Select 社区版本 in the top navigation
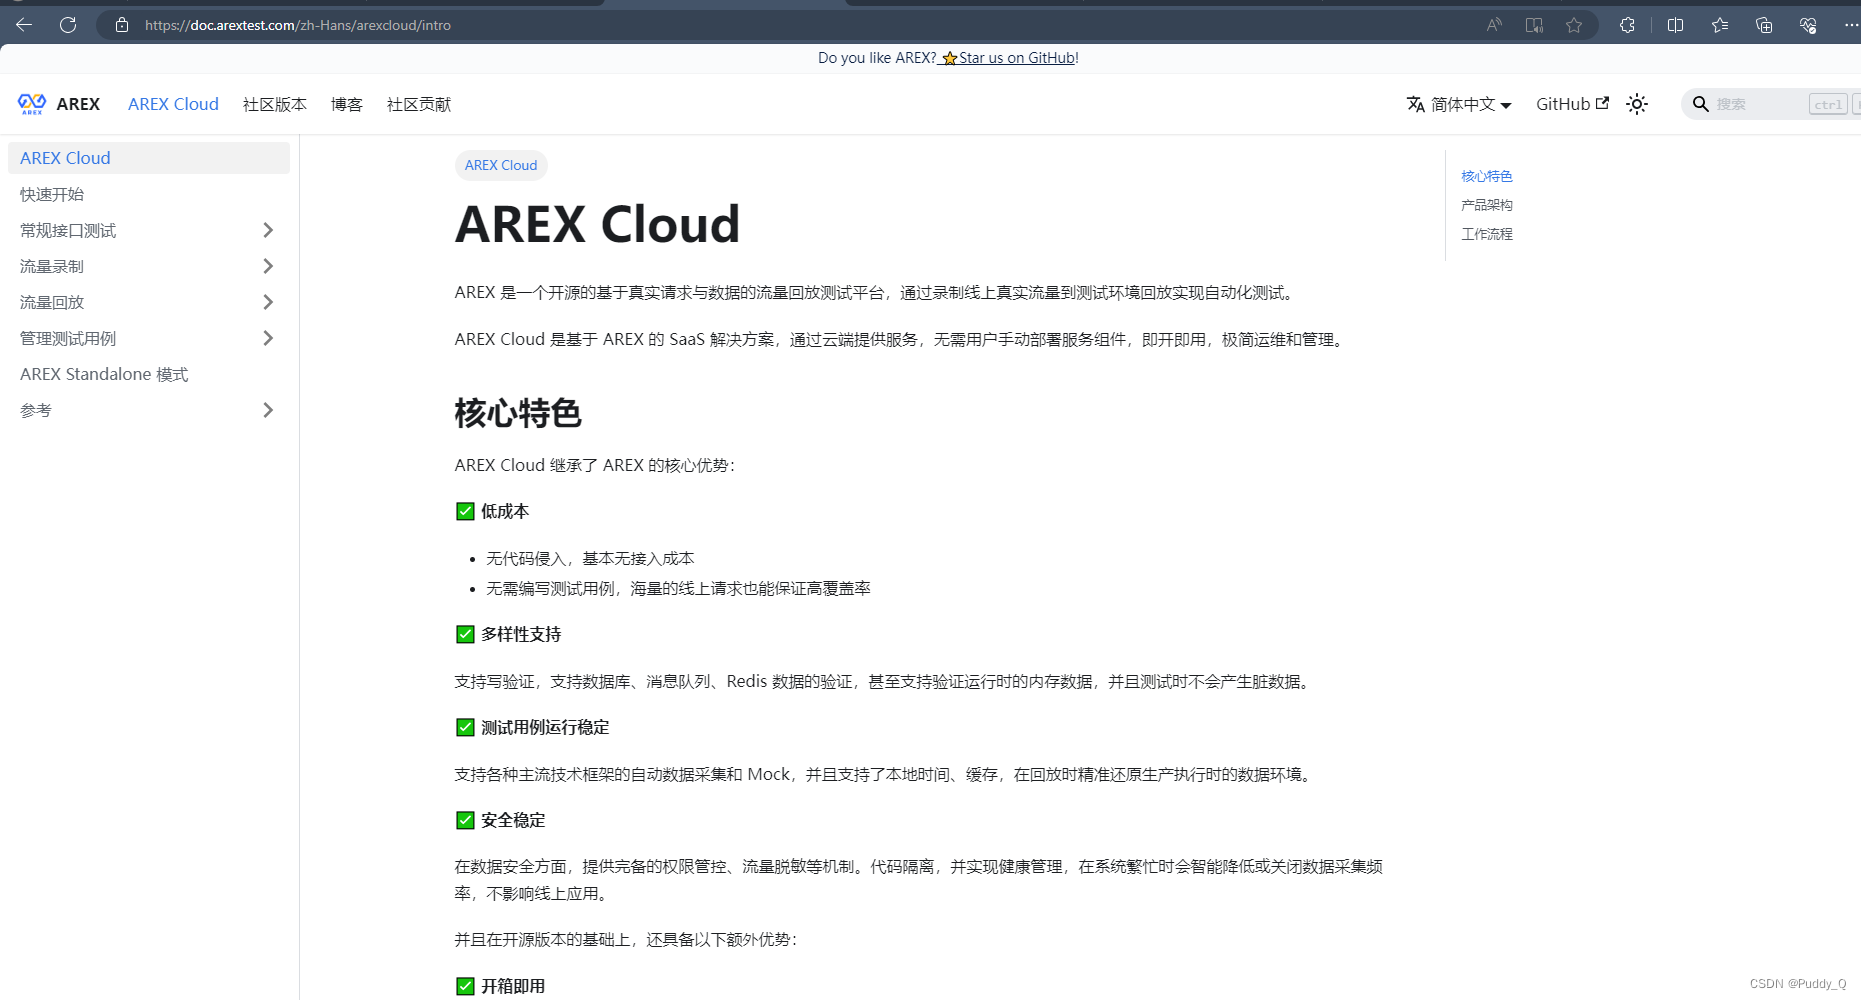 click(274, 104)
